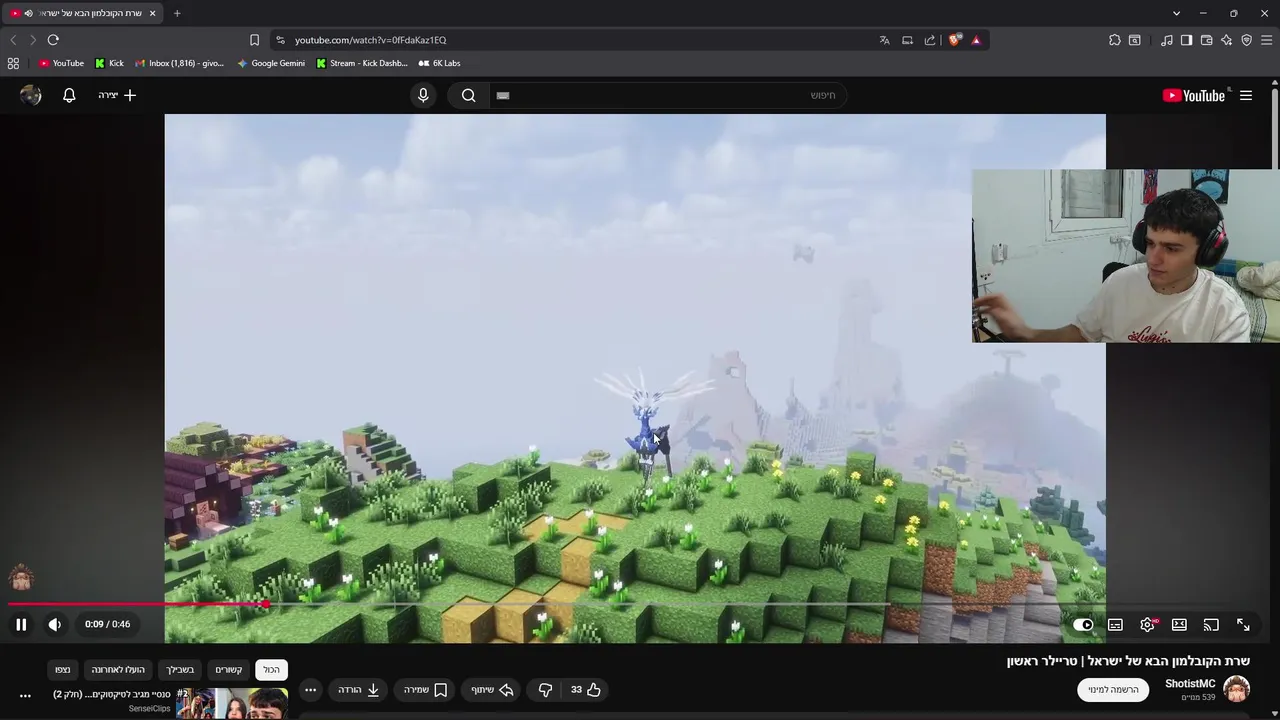Enter full screen mode

[x=1243, y=625]
